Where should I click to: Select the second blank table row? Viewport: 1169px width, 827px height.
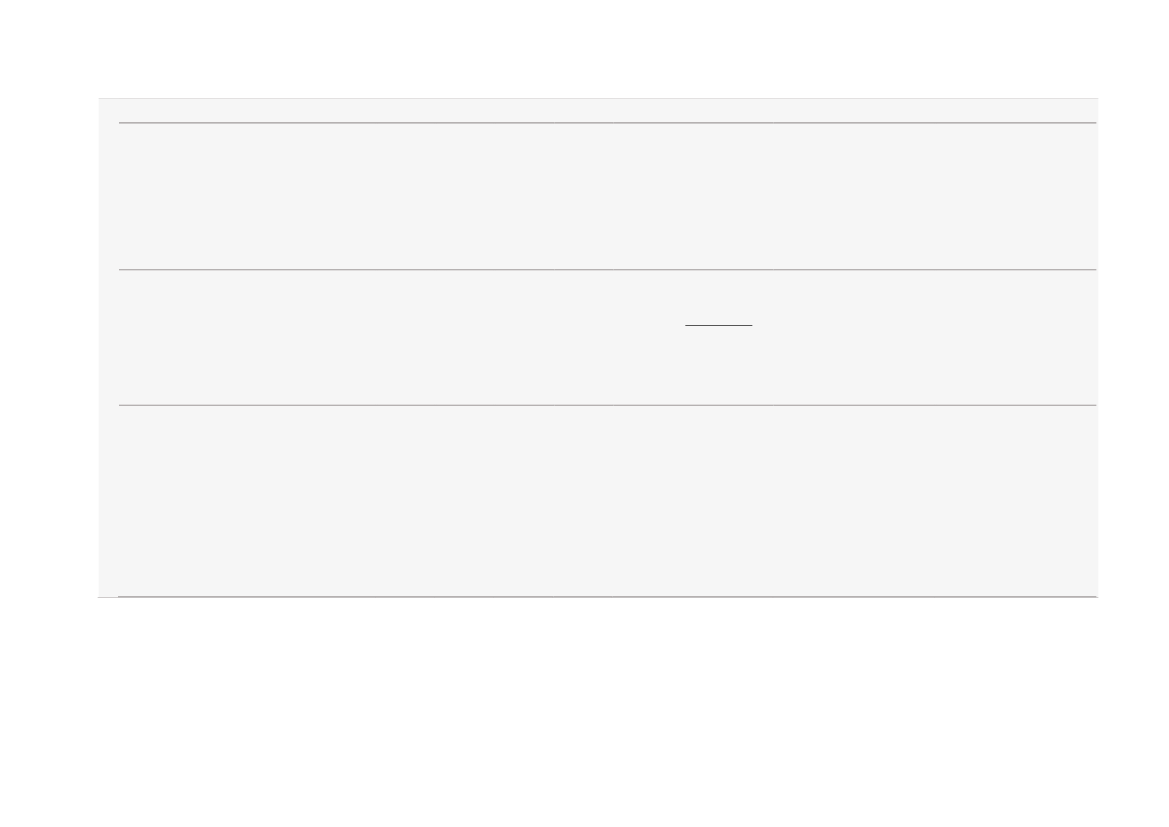tap(608, 337)
